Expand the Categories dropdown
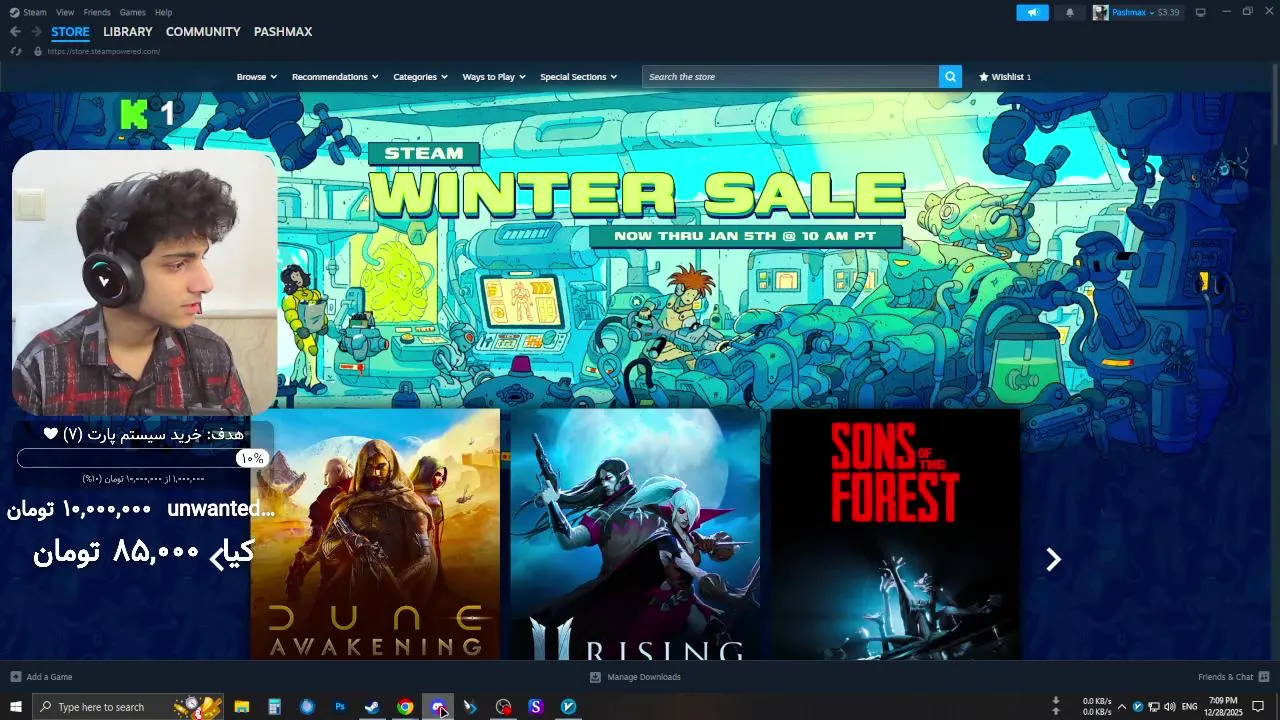The width and height of the screenshot is (1280, 720). 420,77
